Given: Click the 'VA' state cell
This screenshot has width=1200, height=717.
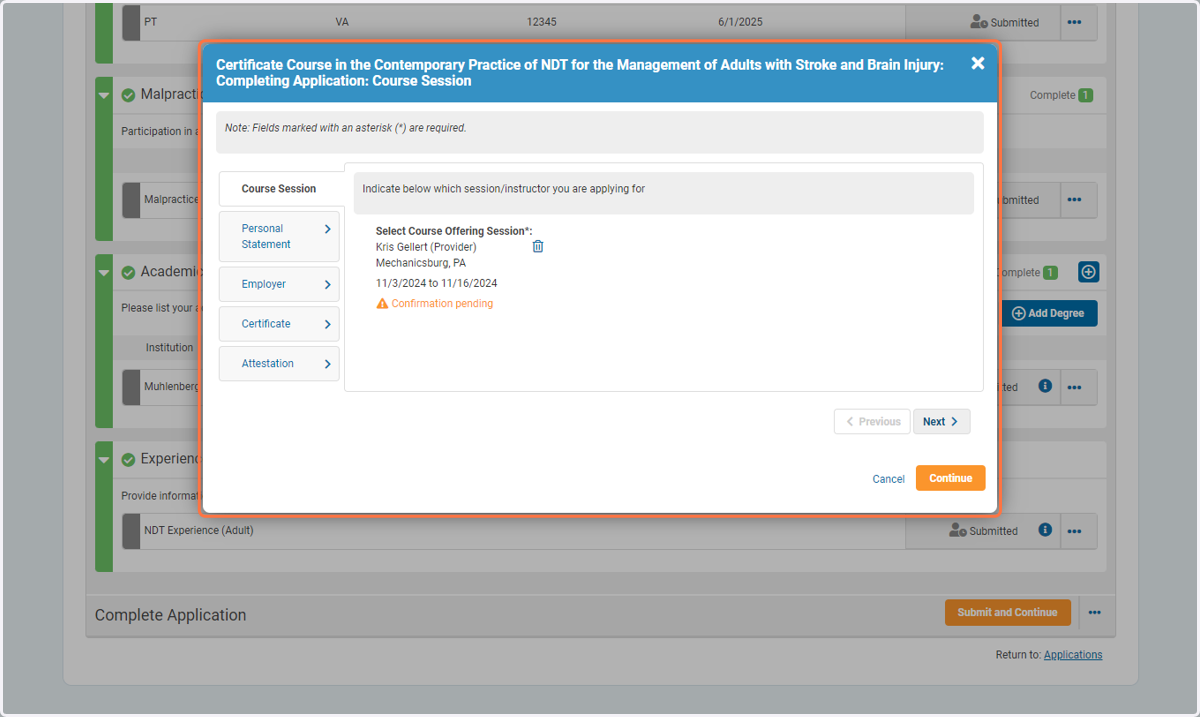Looking at the screenshot, I should 342,21.
